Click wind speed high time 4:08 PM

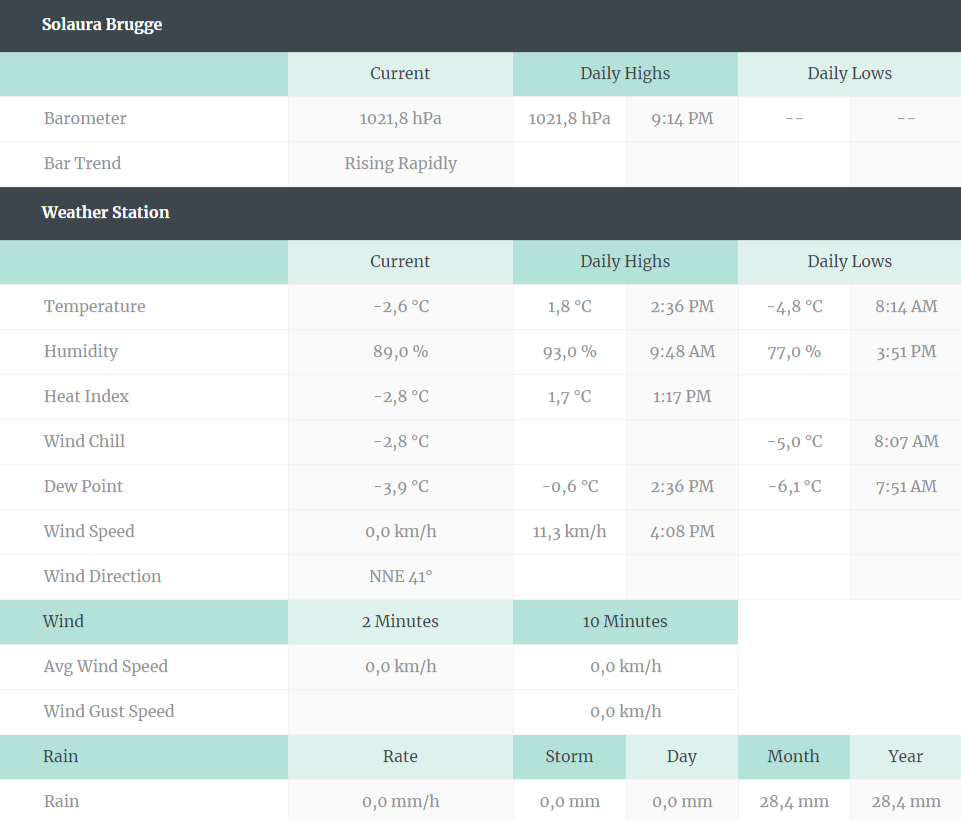click(682, 531)
